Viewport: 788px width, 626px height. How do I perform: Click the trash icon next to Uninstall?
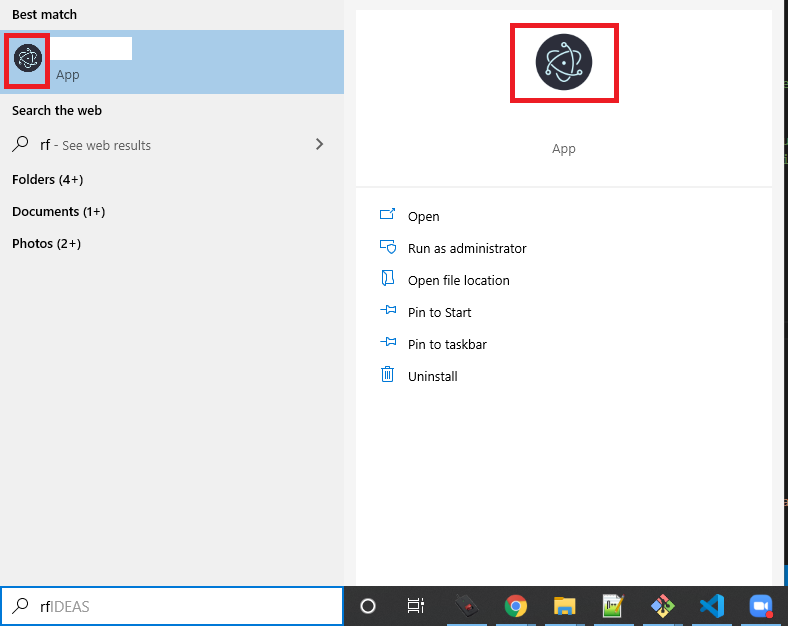click(387, 374)
